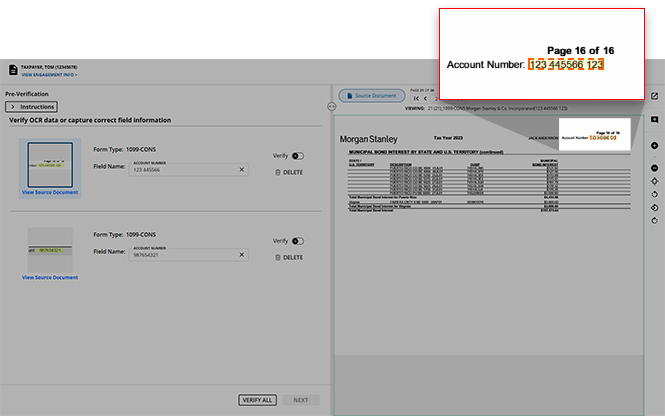Click the panel splitter collapse handle
Viewport: 665px width, 416px height.
(332, 107)
